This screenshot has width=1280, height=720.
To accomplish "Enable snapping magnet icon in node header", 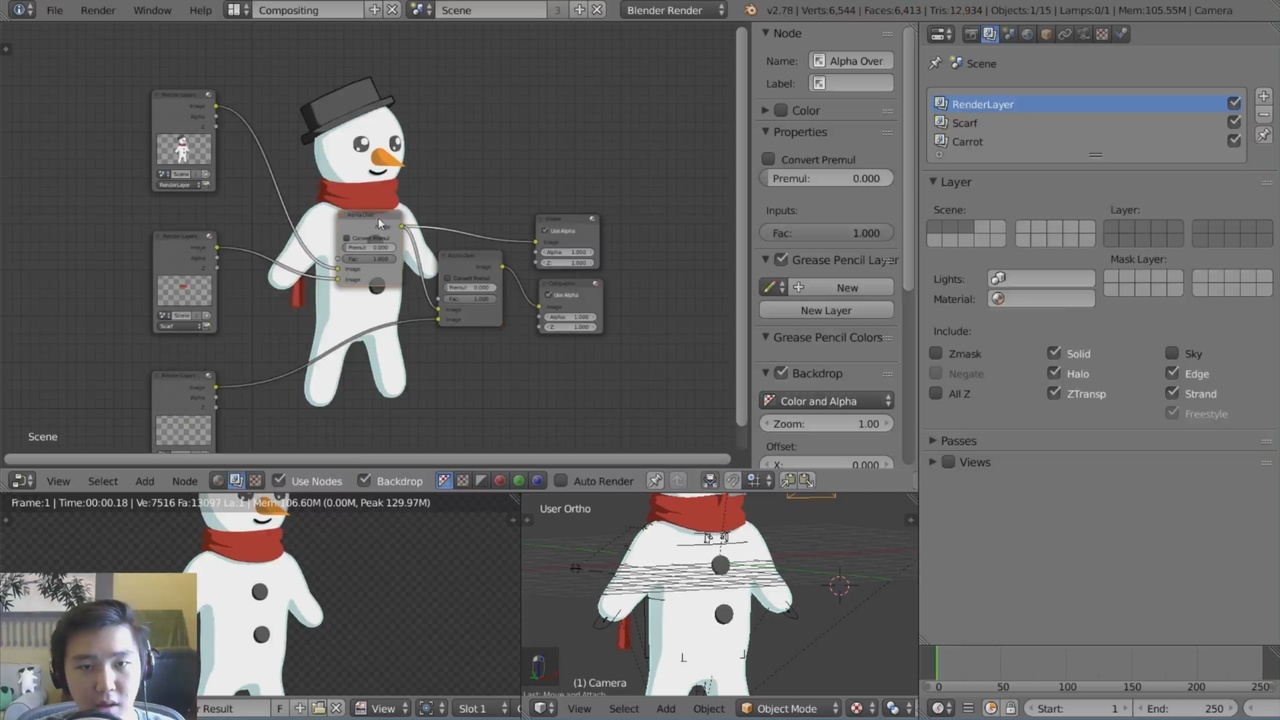I will [x=732, y=481].
